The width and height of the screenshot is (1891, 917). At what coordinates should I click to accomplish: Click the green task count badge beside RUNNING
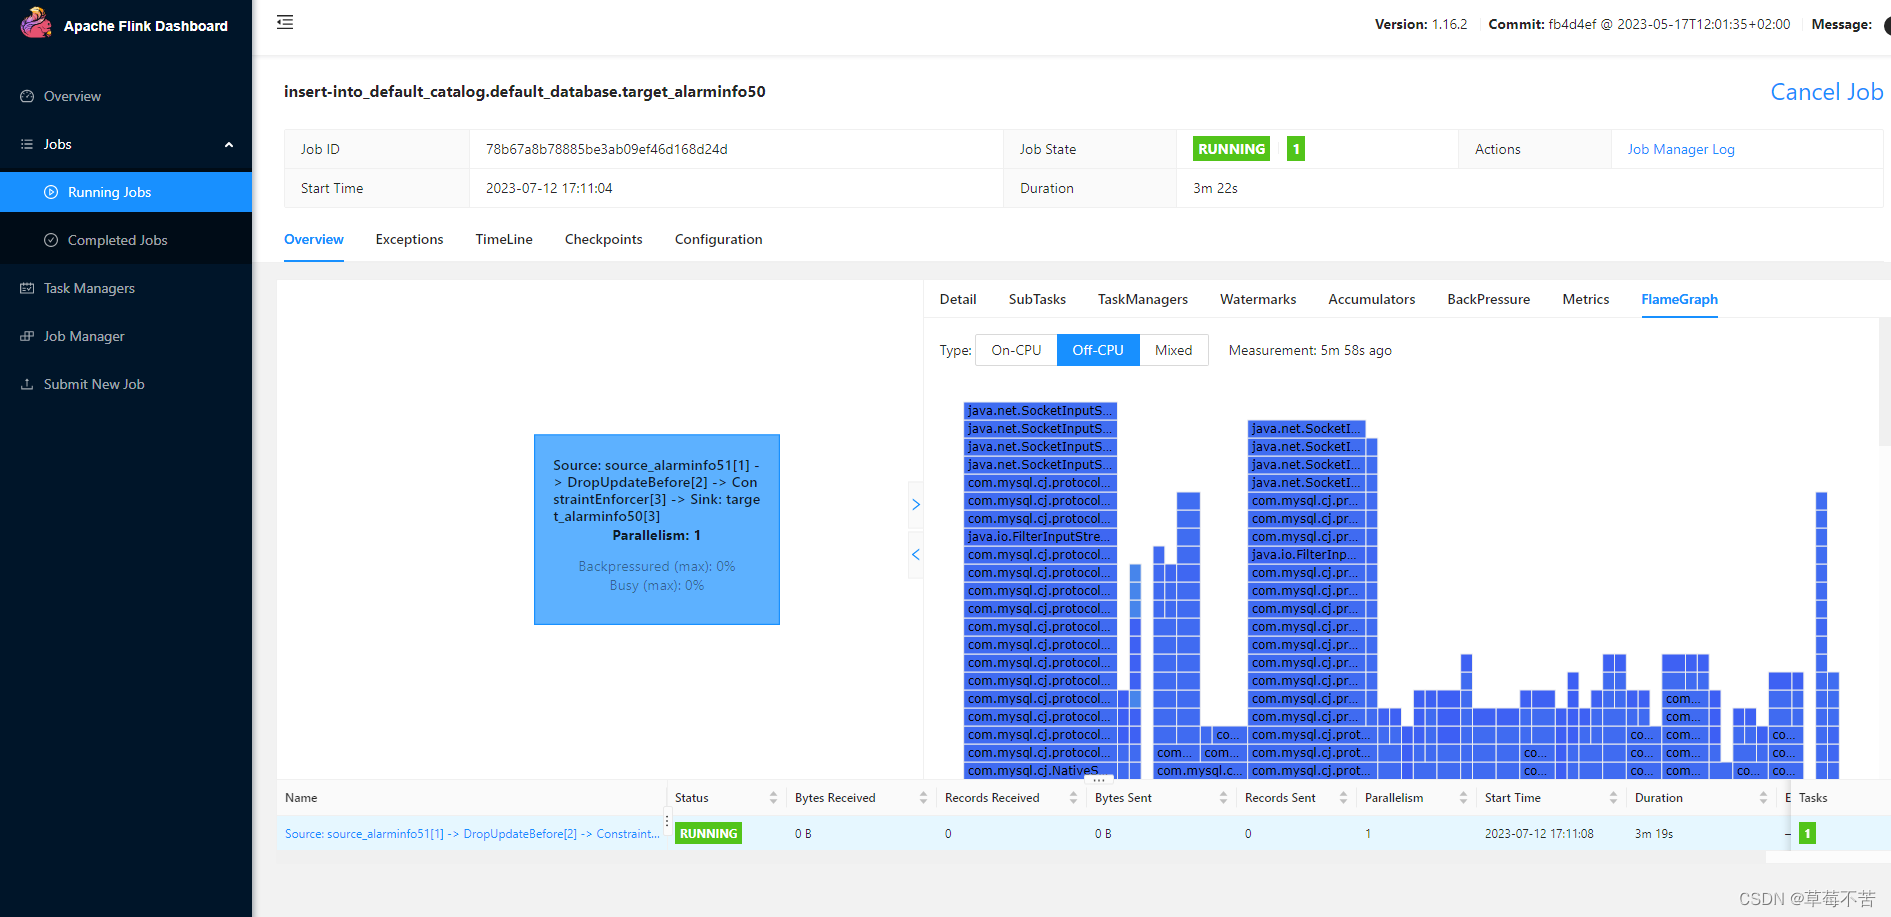1295,149
